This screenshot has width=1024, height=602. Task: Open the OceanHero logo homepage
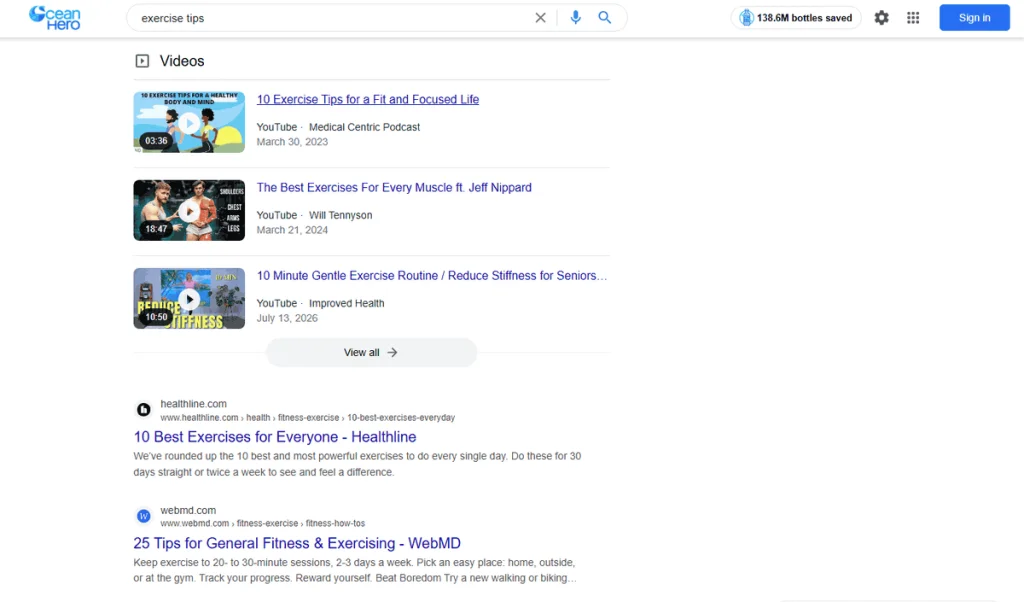pos(55,18)
